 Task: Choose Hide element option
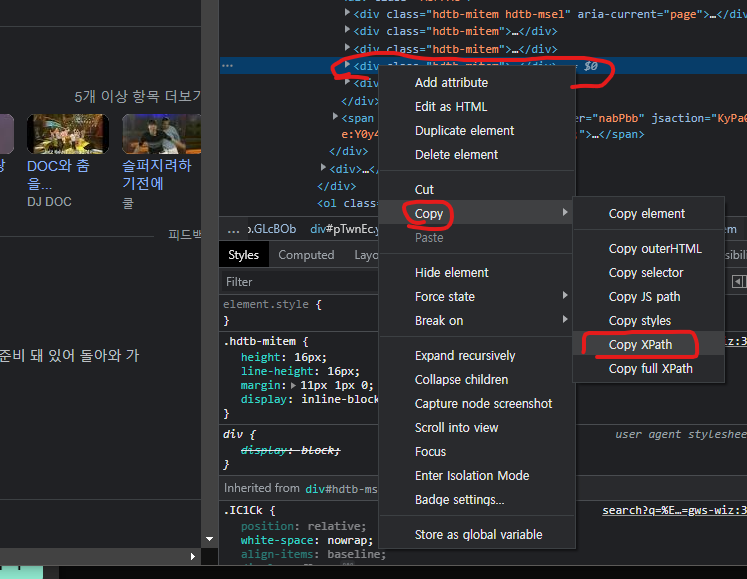[x=477, y=273]
